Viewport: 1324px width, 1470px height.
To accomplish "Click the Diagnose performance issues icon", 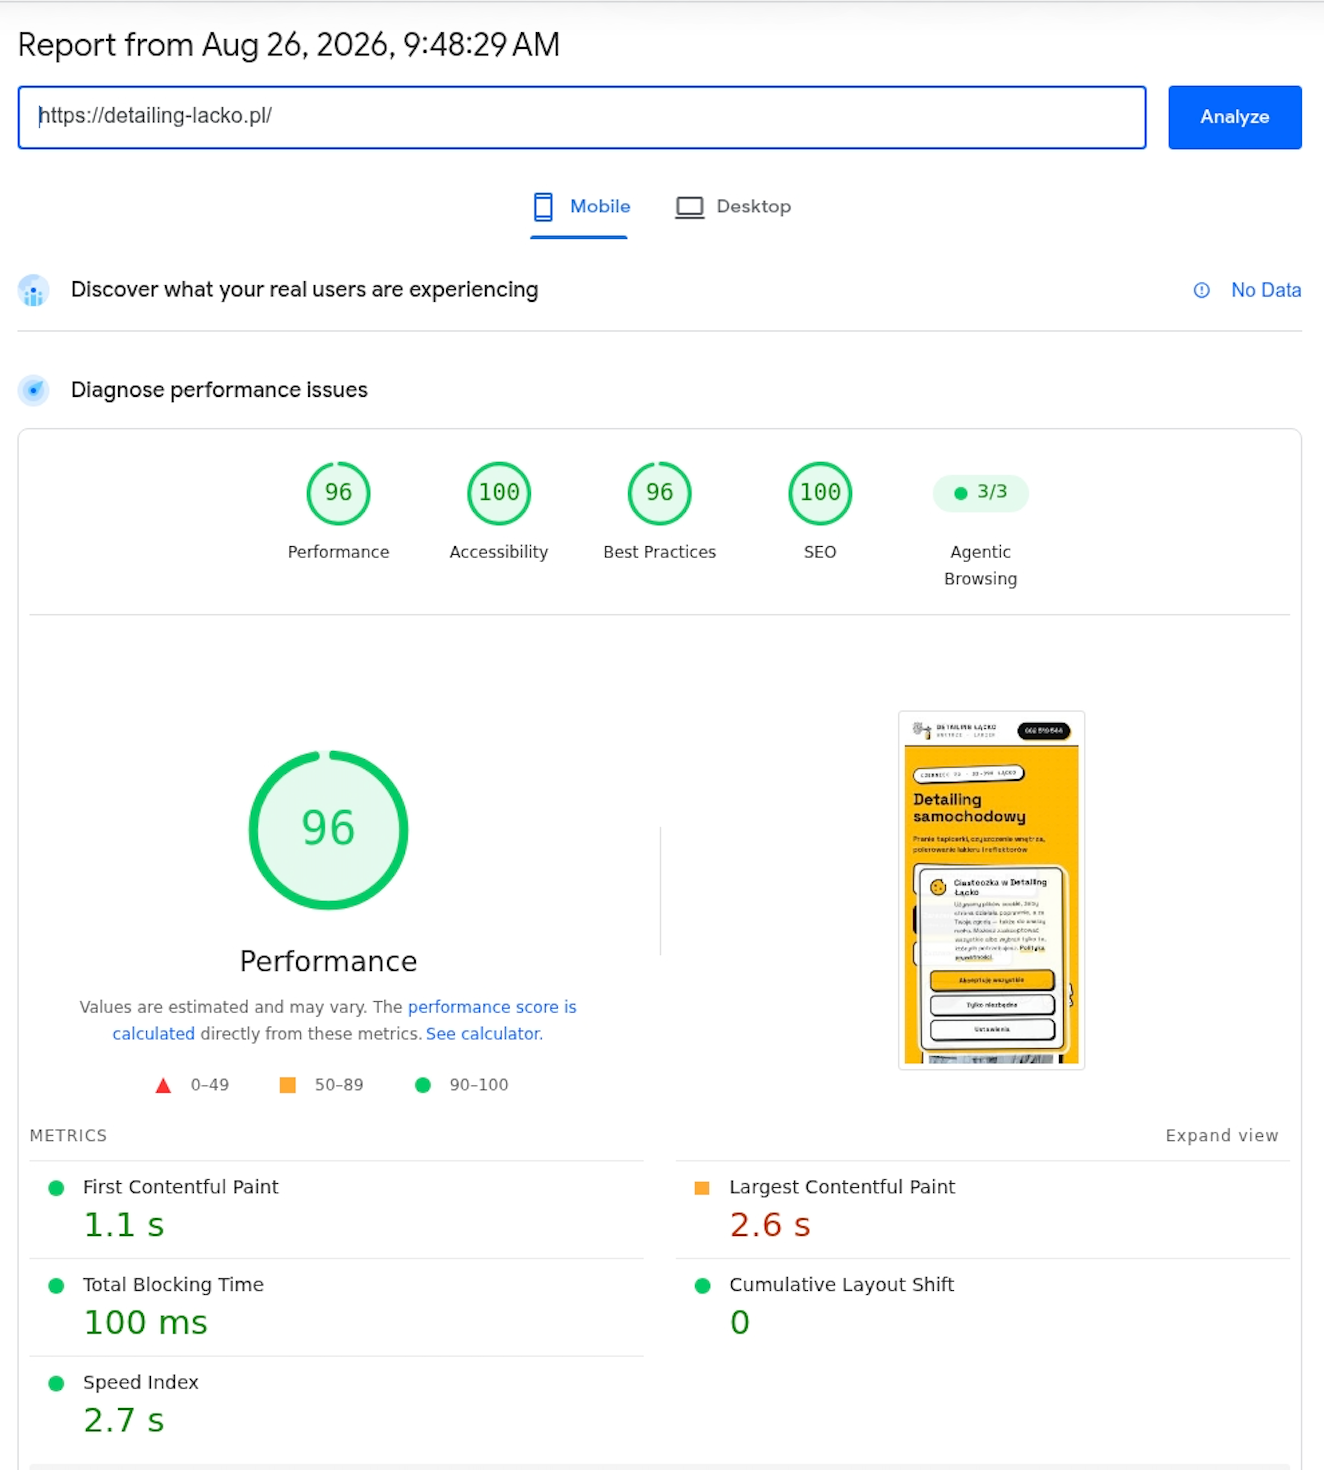I will point(34,390).
